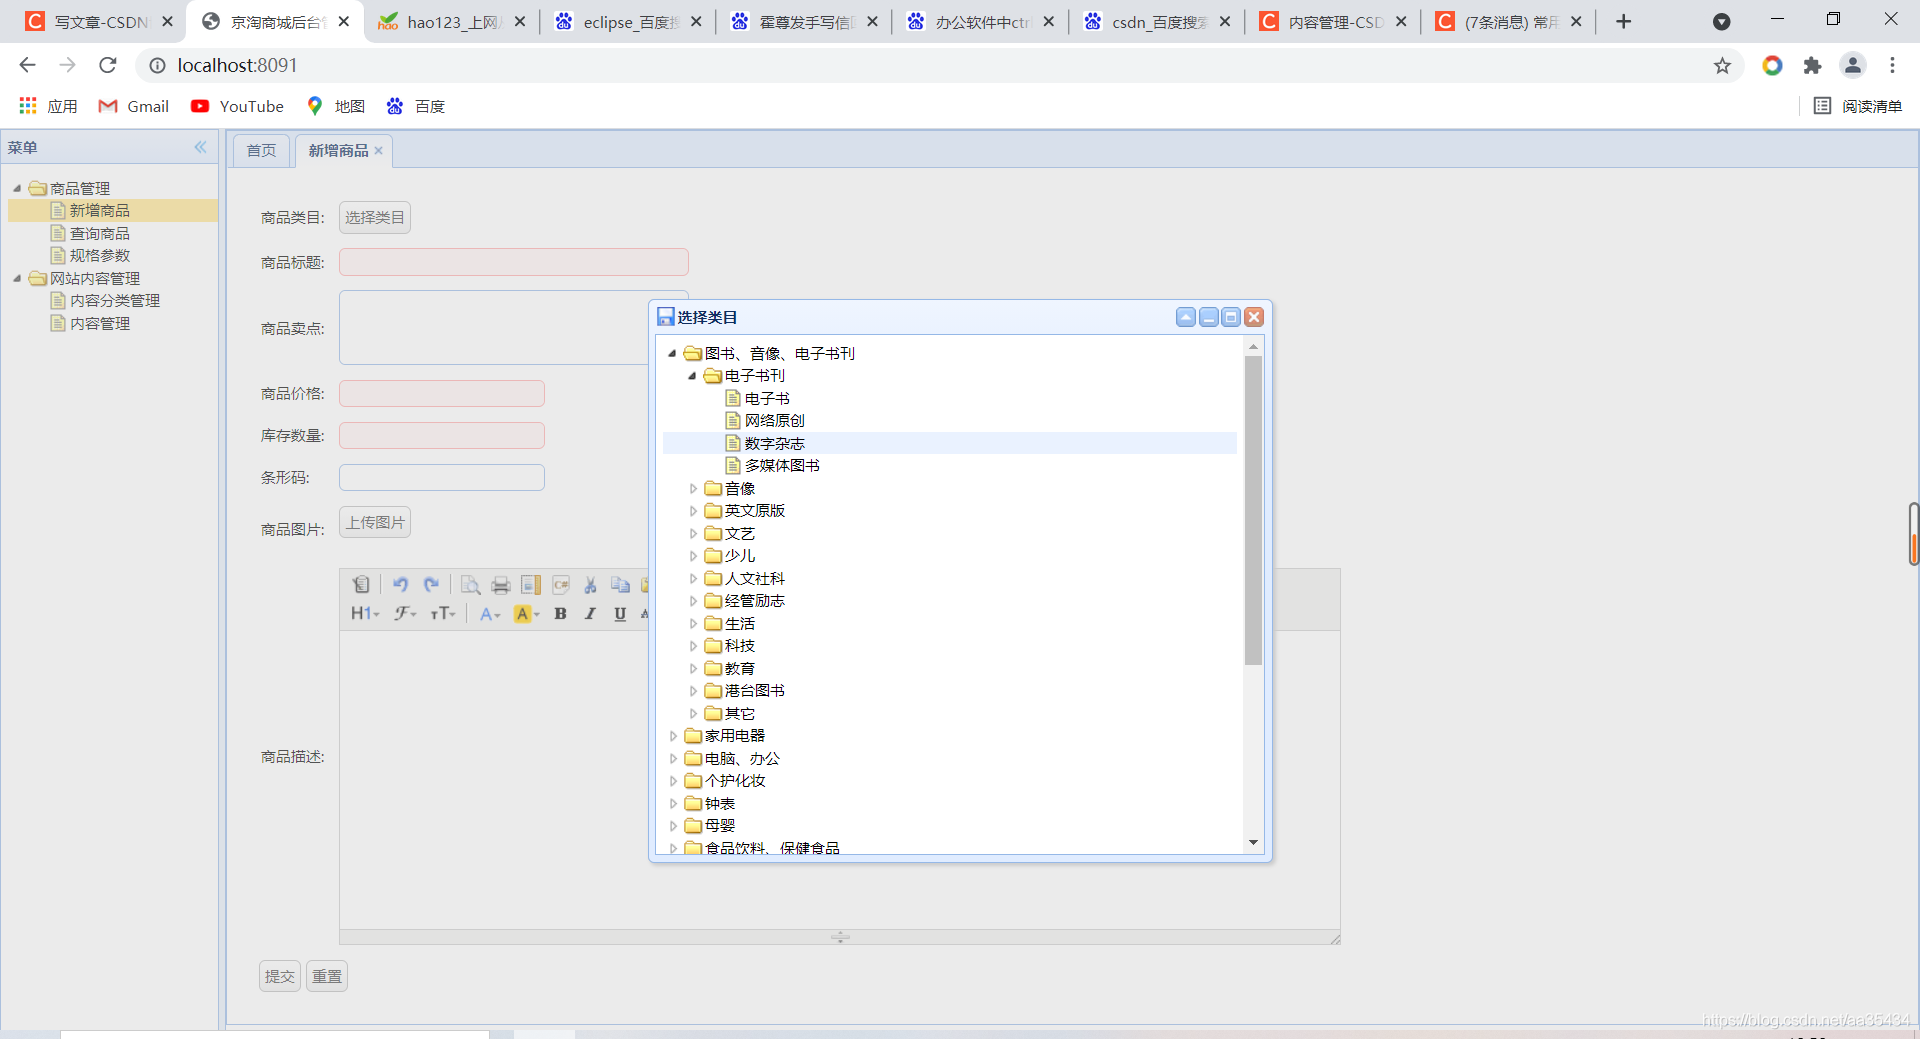Bookmark page with star icon
This screenshot has height=1039, width=1920.
[x=1722, y=66]
